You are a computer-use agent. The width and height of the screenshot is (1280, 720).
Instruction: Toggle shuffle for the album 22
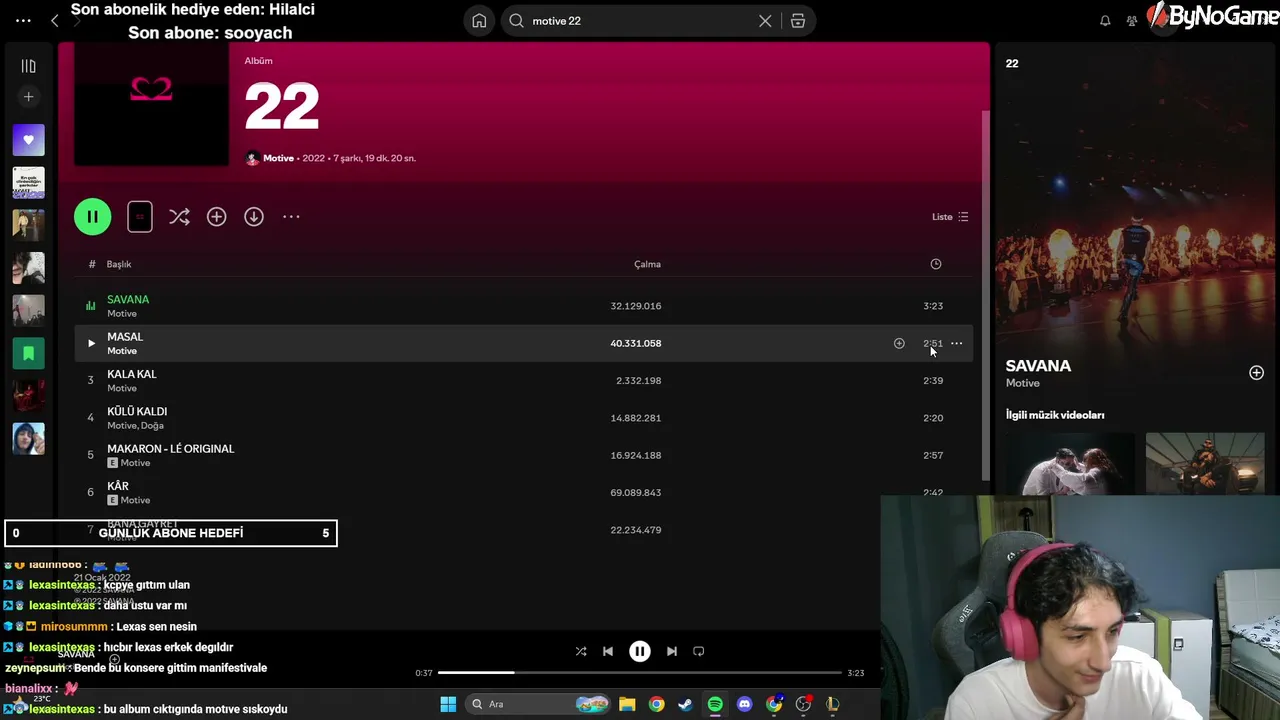pos(179,217)
